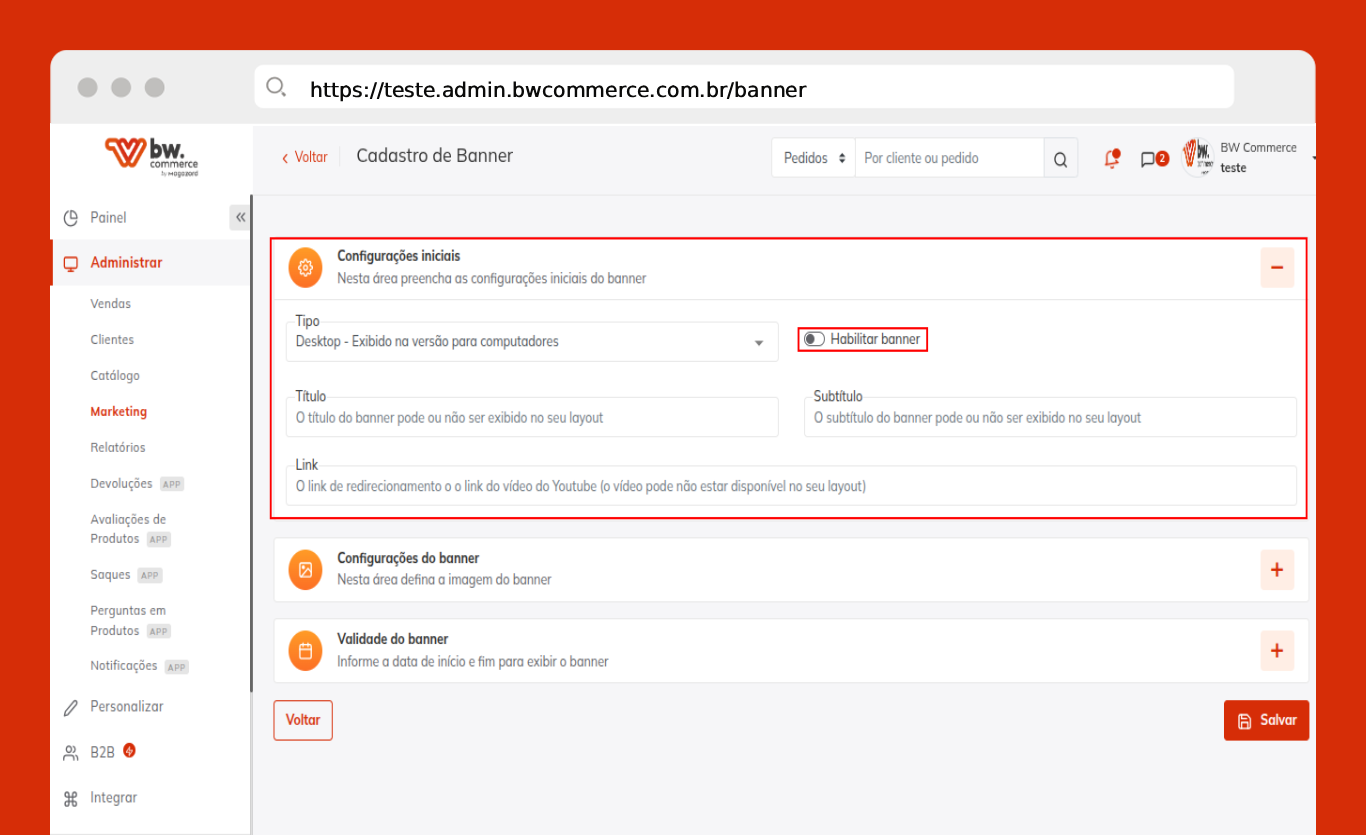Image resolution: width=1366 pixels, height=835 pixels.
Task: Collapse the Configurações iniciais section
Action: (x=1276, y=268)
